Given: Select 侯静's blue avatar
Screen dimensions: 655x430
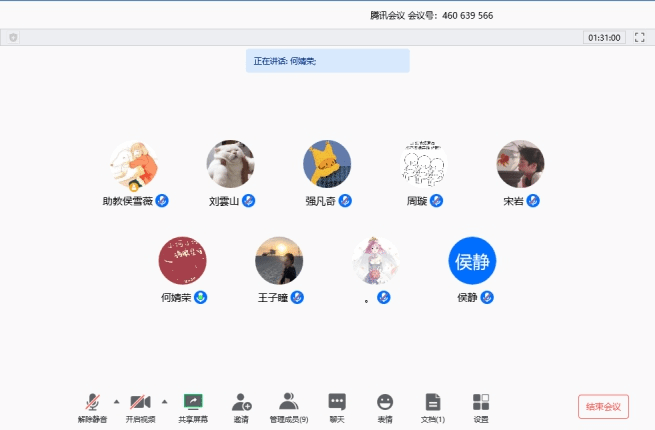Looking at the screenshot, I should pyautogui.click(x=472, y=261).
